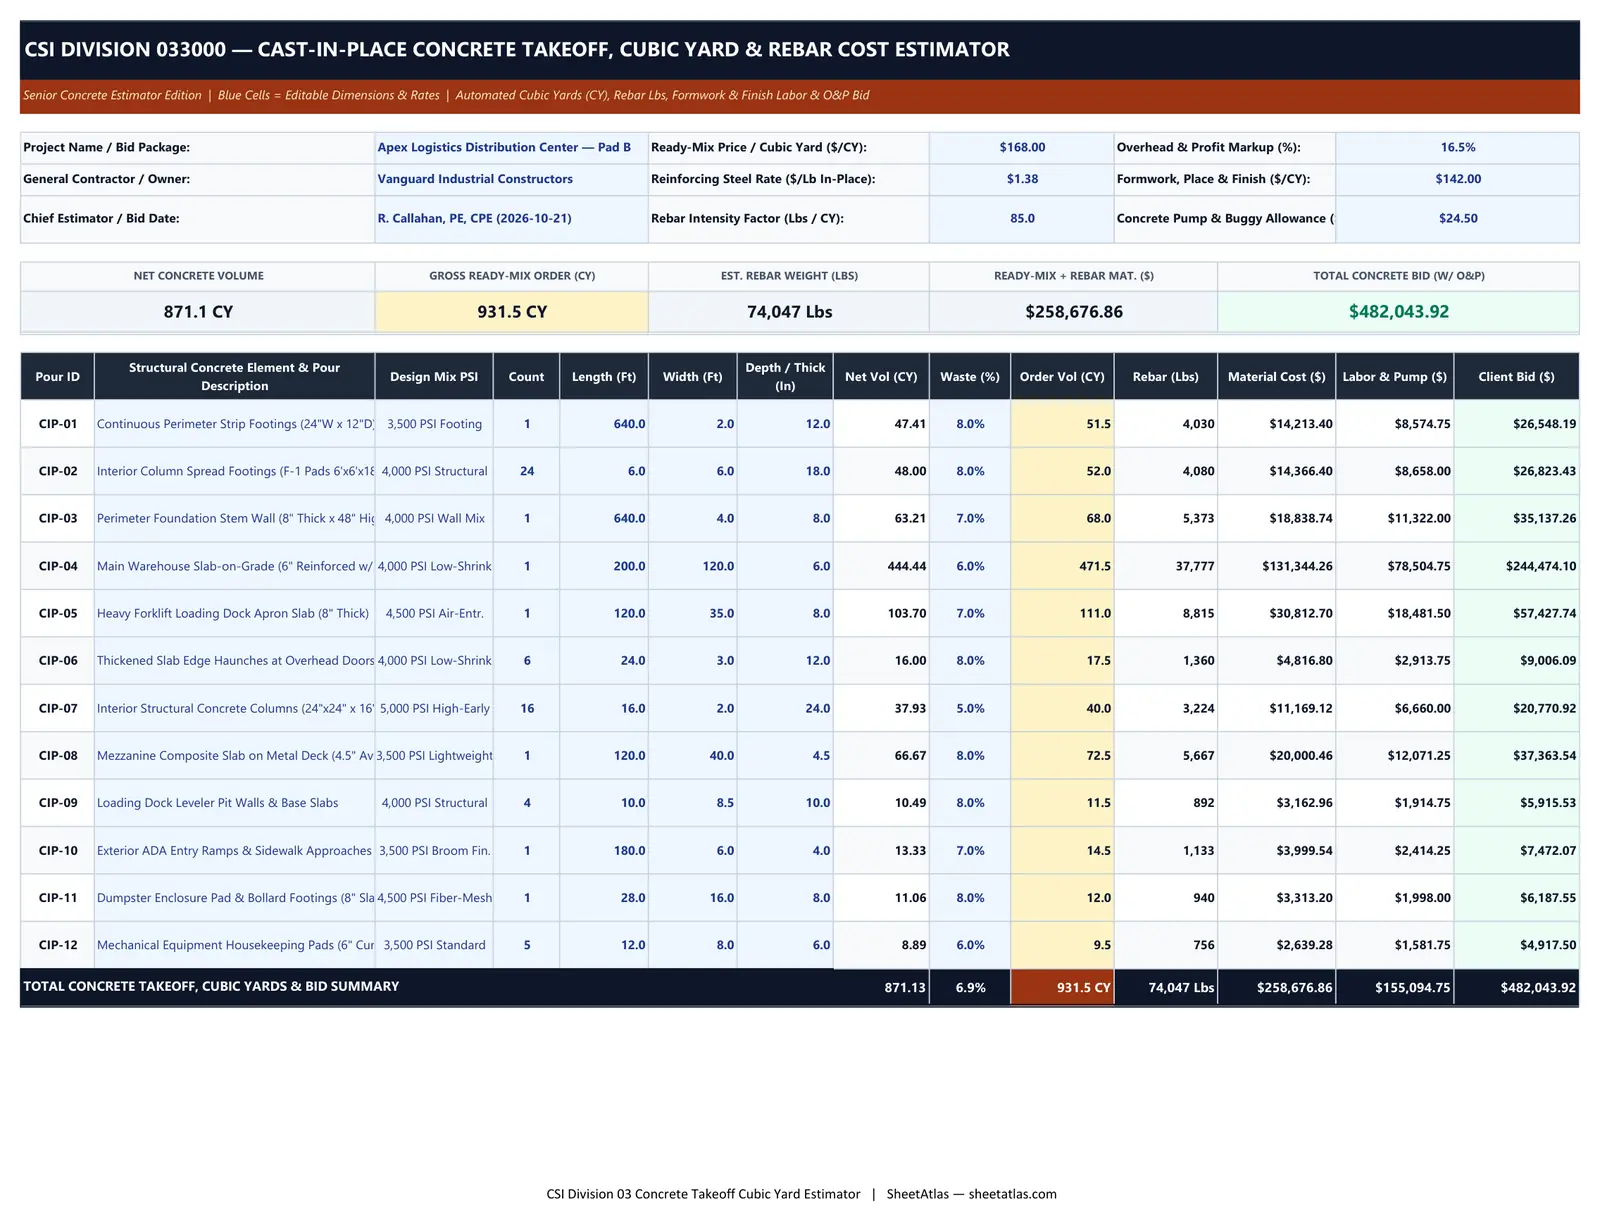The width and height of the screenshot is (1600, 1221).
Task: Click the Net Concrete Volume summary '871.1 CY'
Action: pos(198,312)
